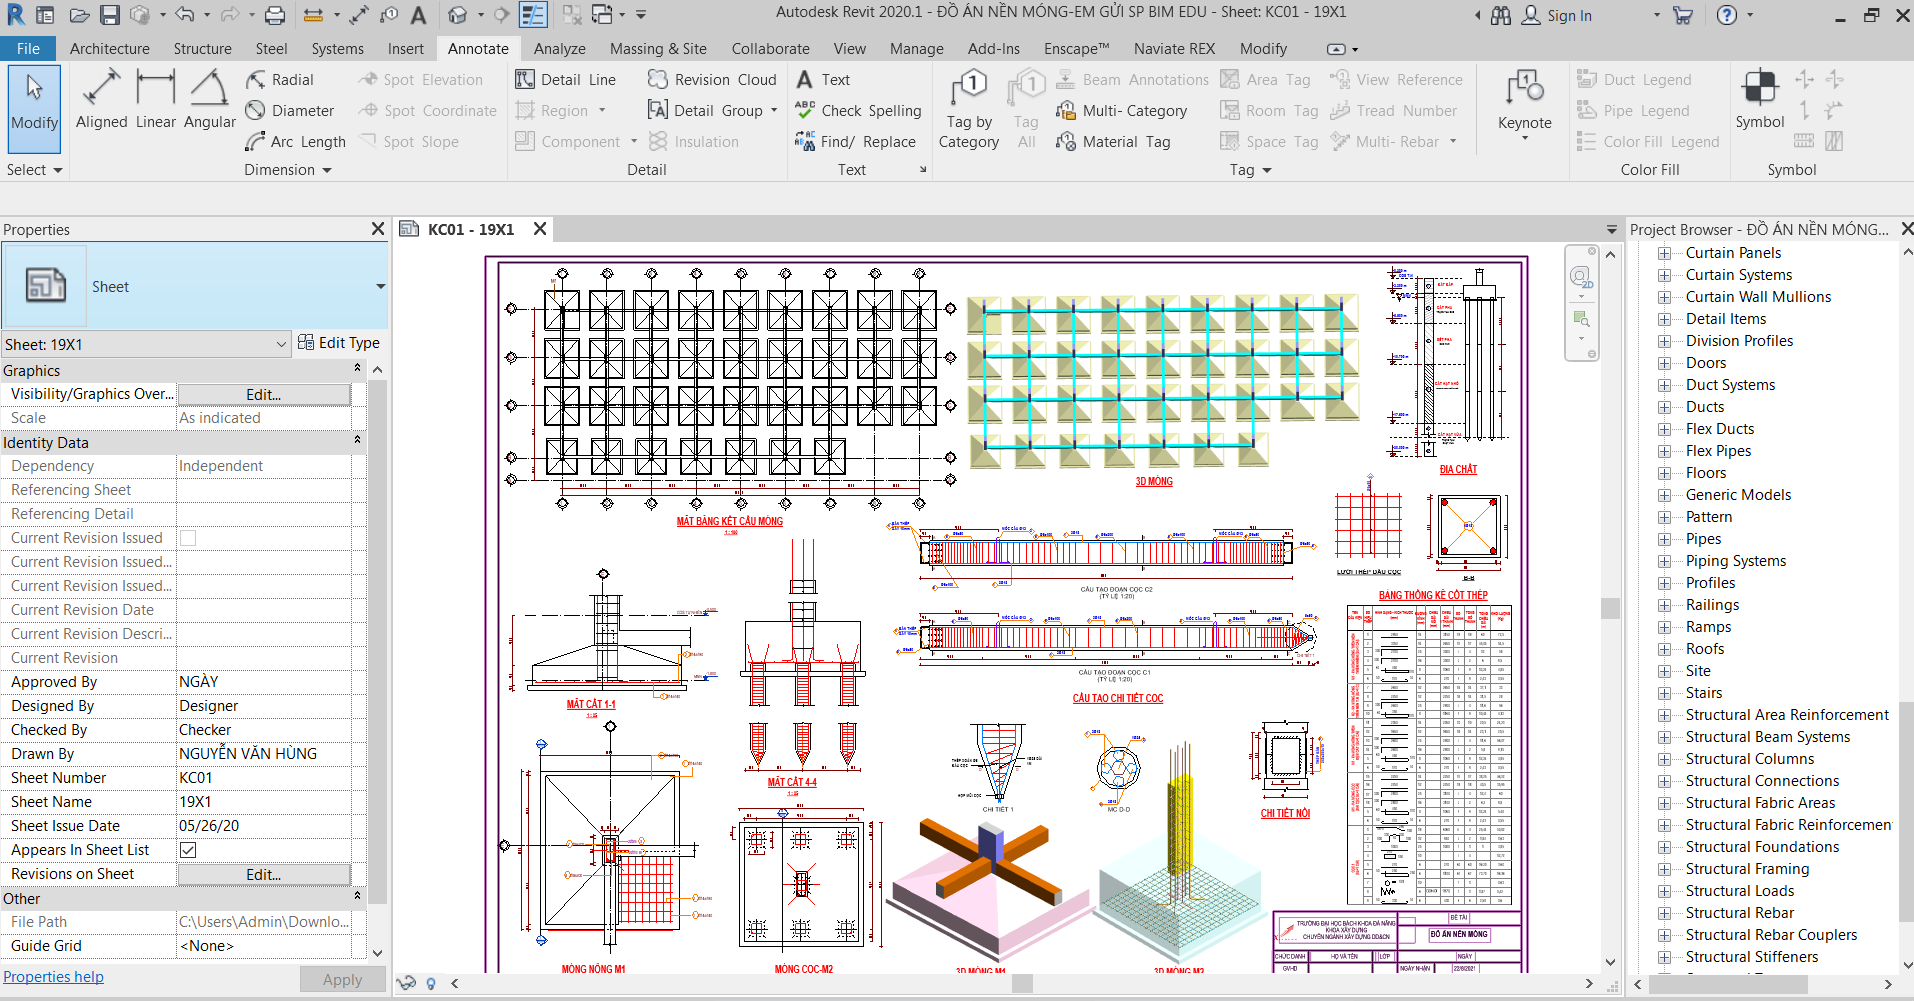Switch to the Analyze ribbon tab

(559, 48)
